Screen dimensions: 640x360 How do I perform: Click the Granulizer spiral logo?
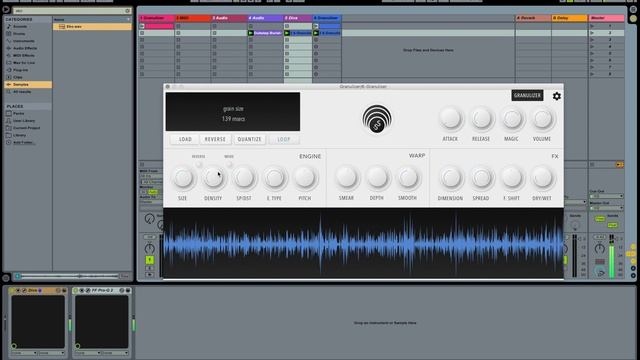click(x=377, y=119)
